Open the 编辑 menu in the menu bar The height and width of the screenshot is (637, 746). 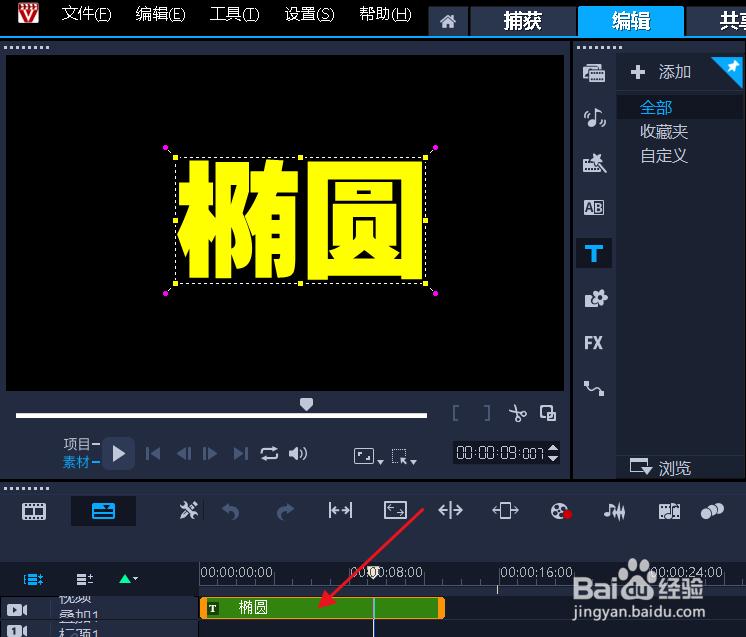160,14
